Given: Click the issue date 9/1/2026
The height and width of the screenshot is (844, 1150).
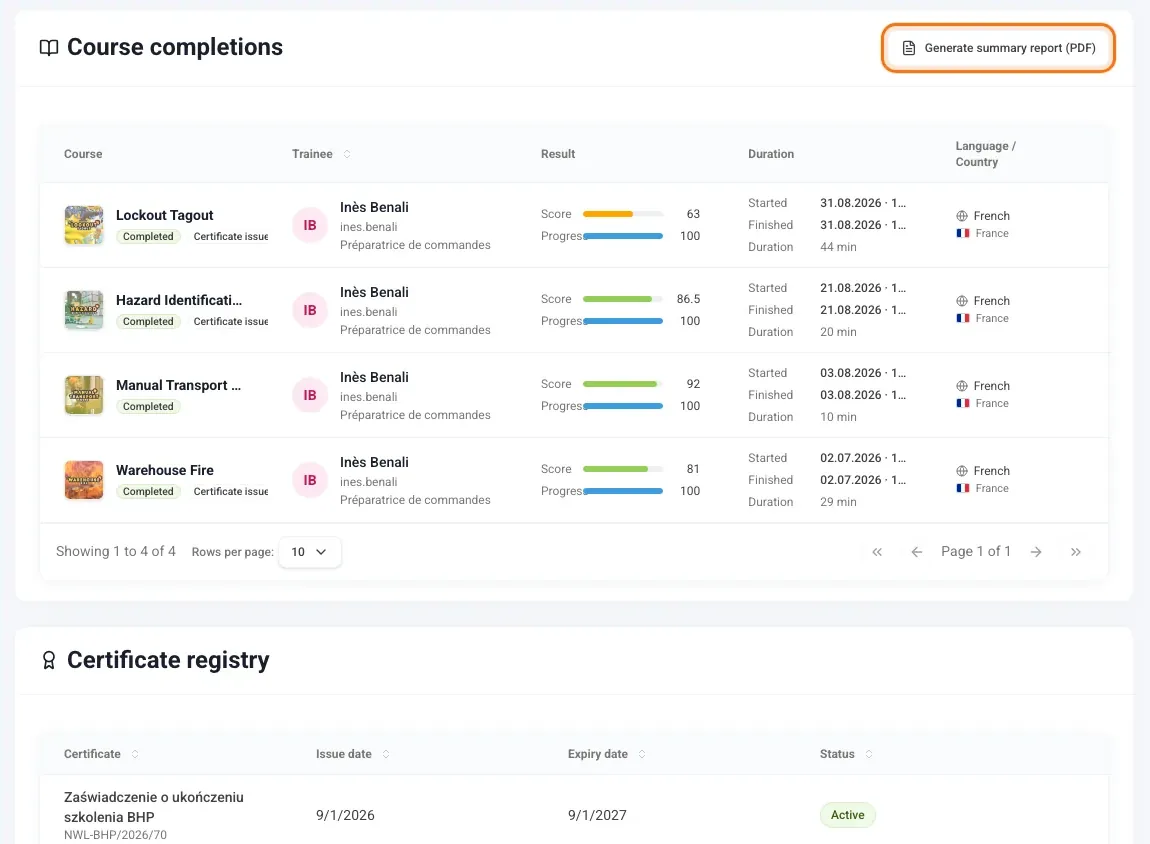Looking at the screenshot, I should 345,815.
